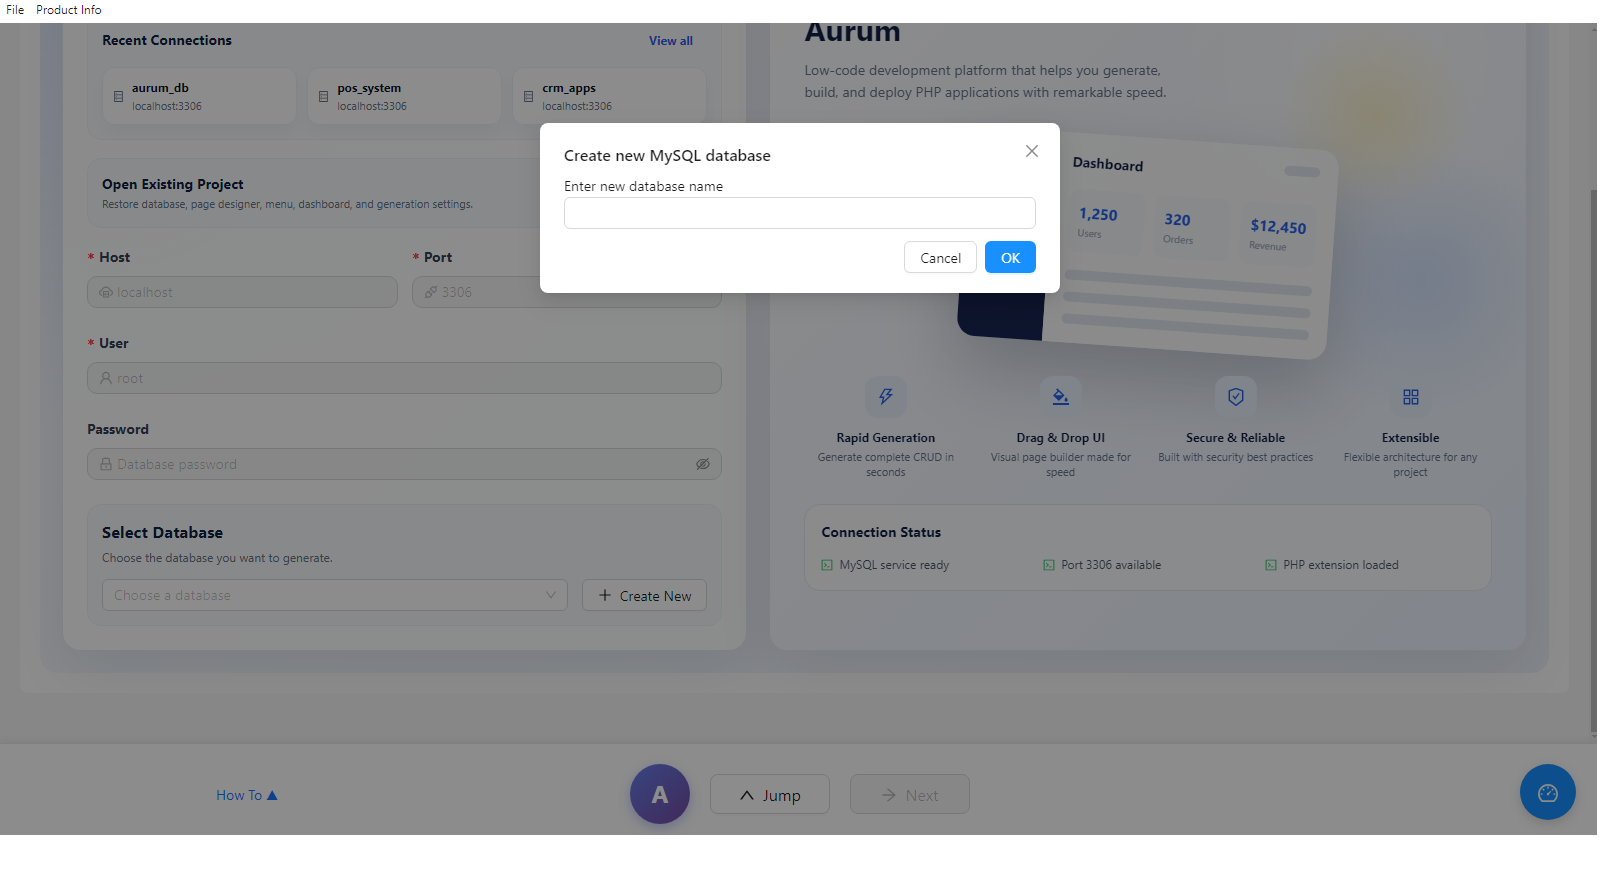Click the host globe icon
1600x872 pixels.
coord(106,292)
